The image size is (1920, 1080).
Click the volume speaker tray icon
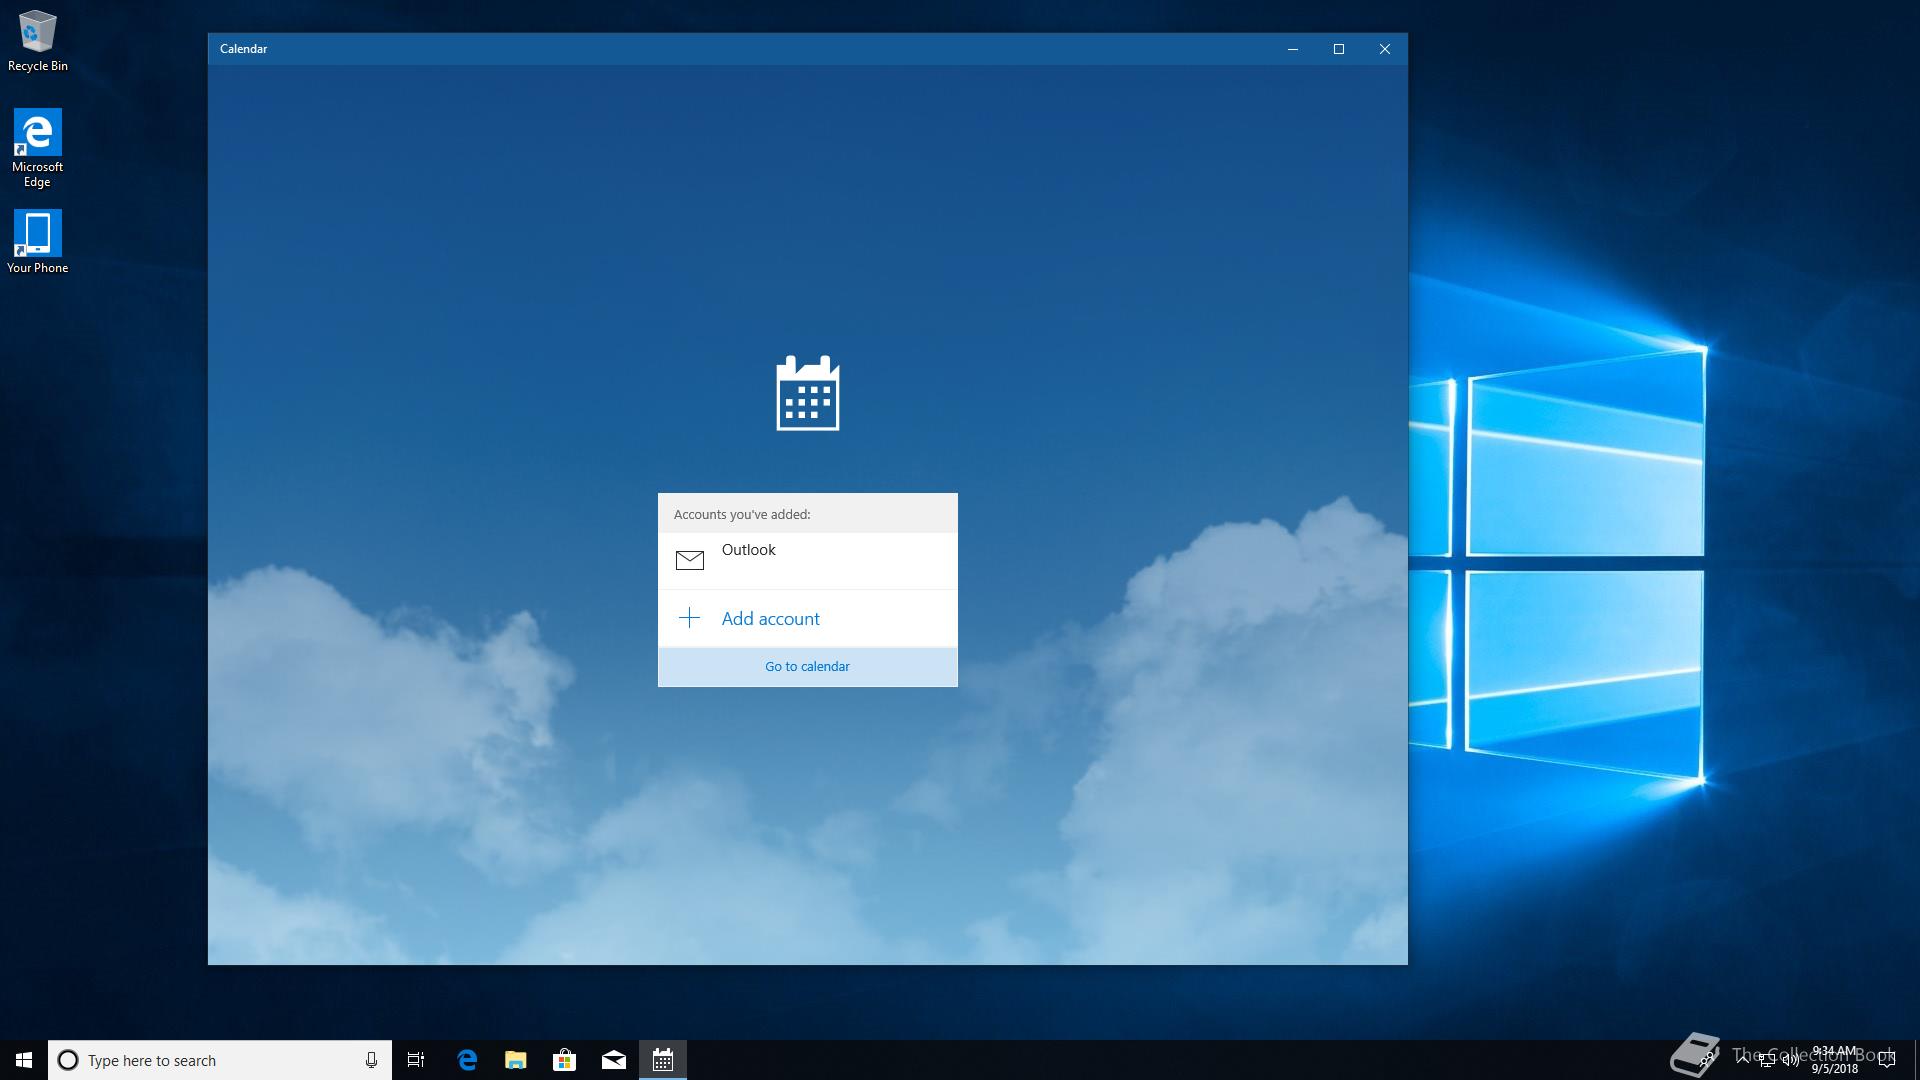coord(1791,1060)
